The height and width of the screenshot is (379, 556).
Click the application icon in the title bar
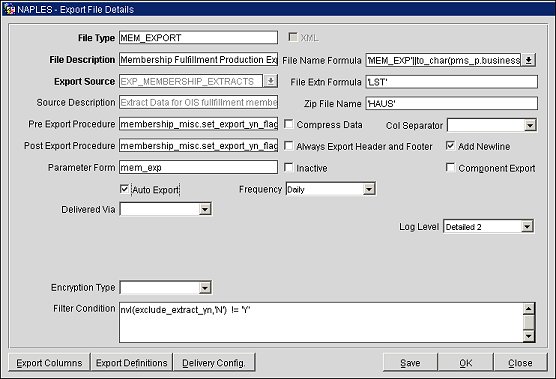[x=10, y=9]
